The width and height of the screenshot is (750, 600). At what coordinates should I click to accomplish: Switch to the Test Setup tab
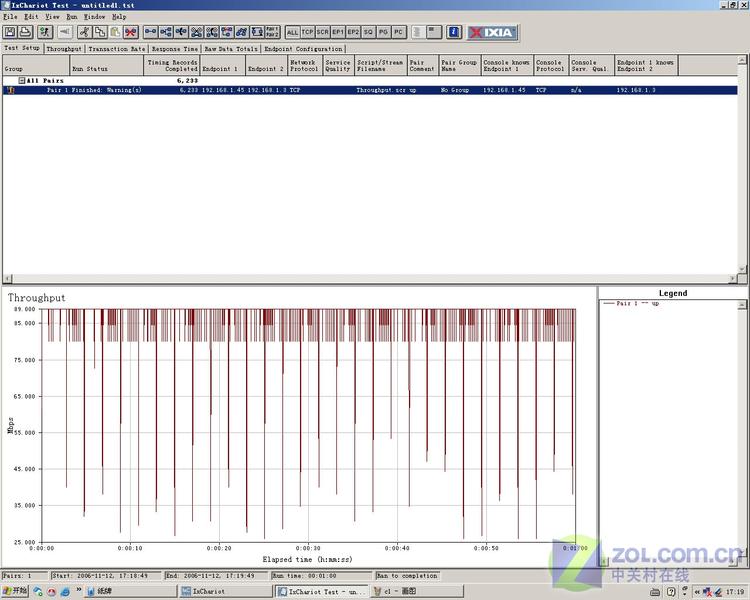(x=22, y=48)
